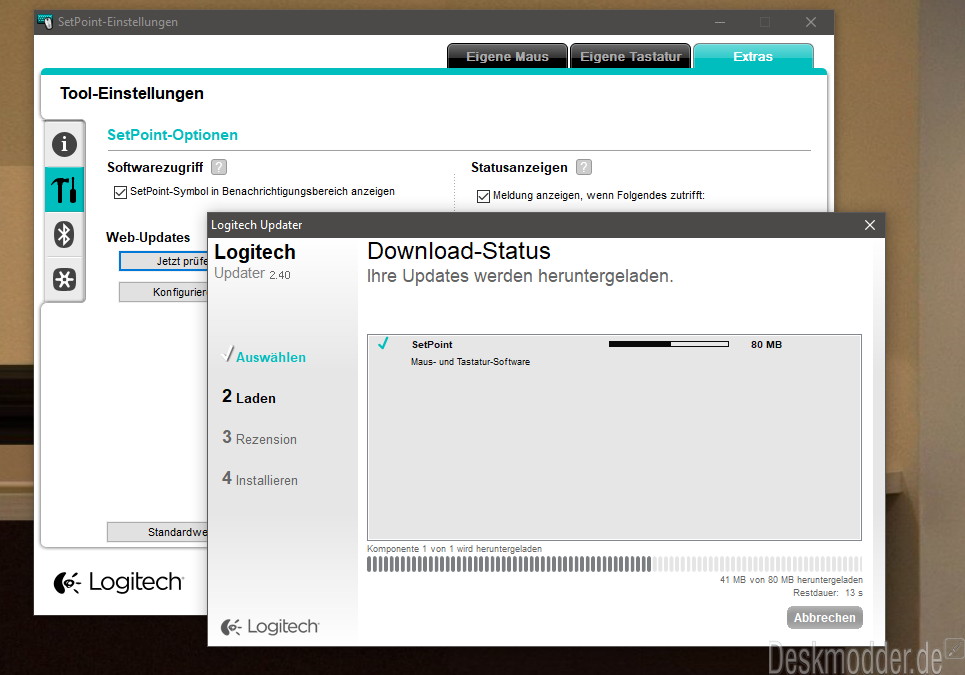
Task: Click the Laden step in Updater
Action: [249, 397]
